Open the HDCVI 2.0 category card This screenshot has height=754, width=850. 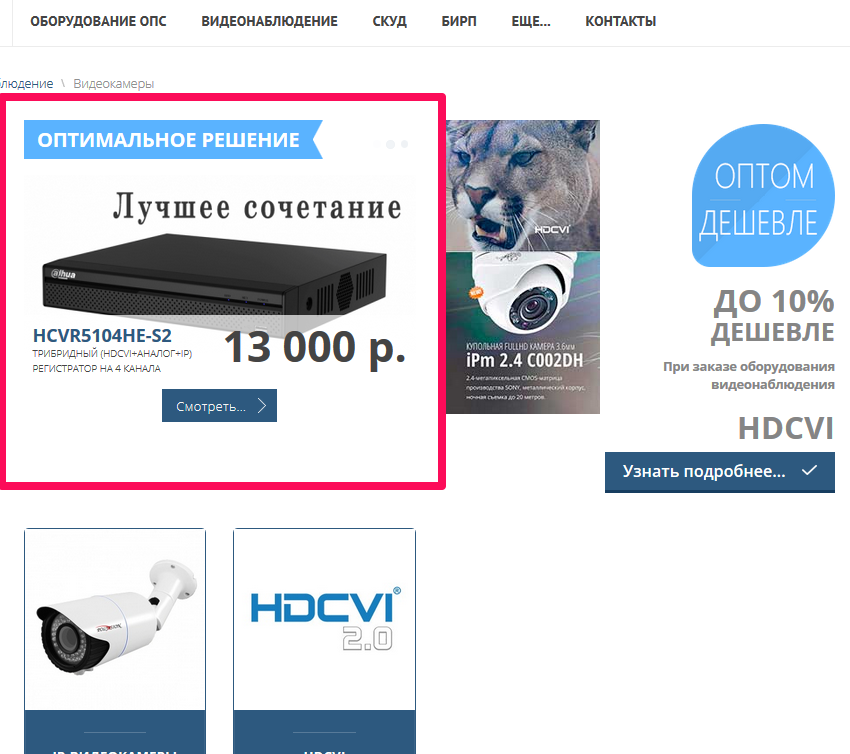click(x=324, y=641)
